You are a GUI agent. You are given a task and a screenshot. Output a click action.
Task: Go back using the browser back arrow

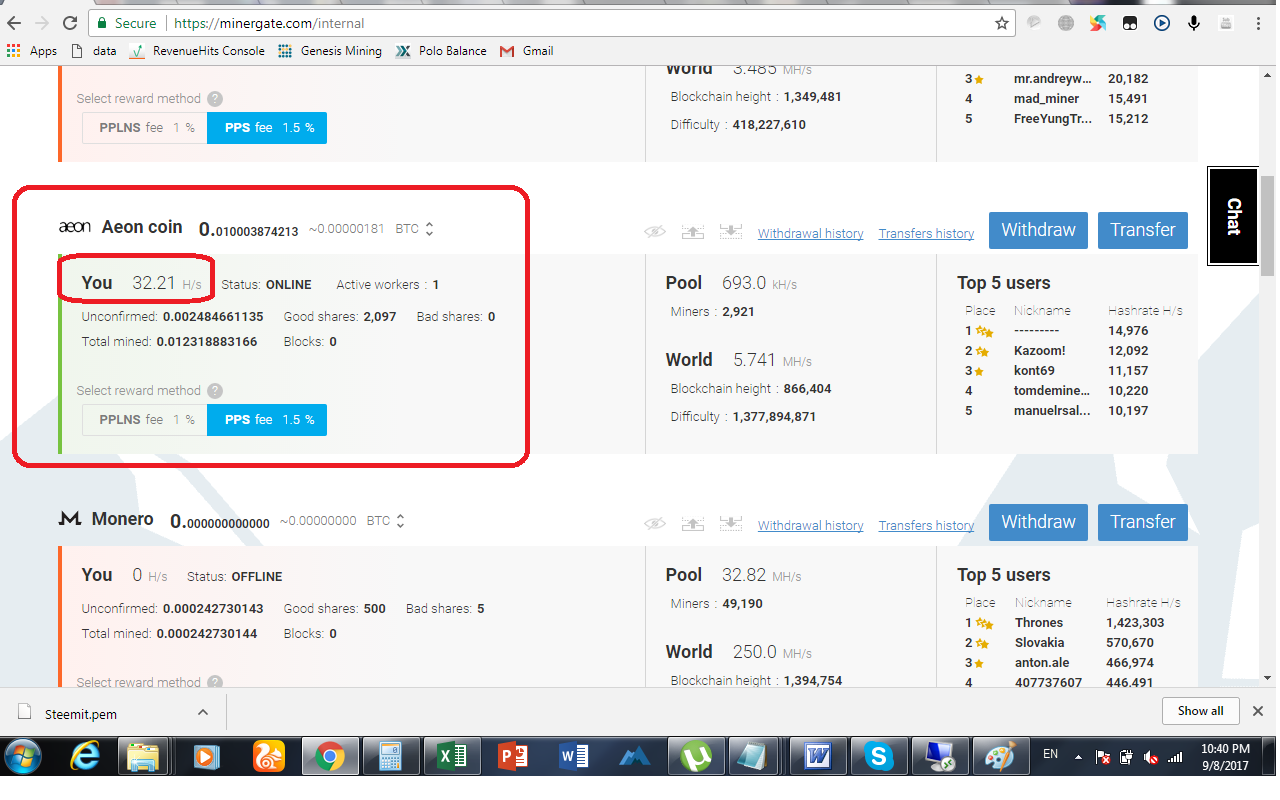16,22
